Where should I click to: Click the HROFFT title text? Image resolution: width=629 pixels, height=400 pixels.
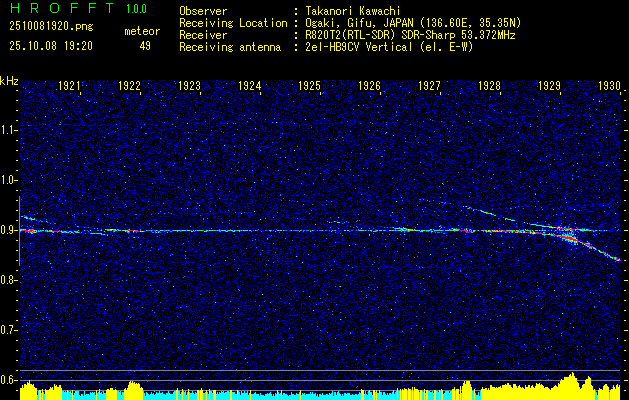click(63, 8)
